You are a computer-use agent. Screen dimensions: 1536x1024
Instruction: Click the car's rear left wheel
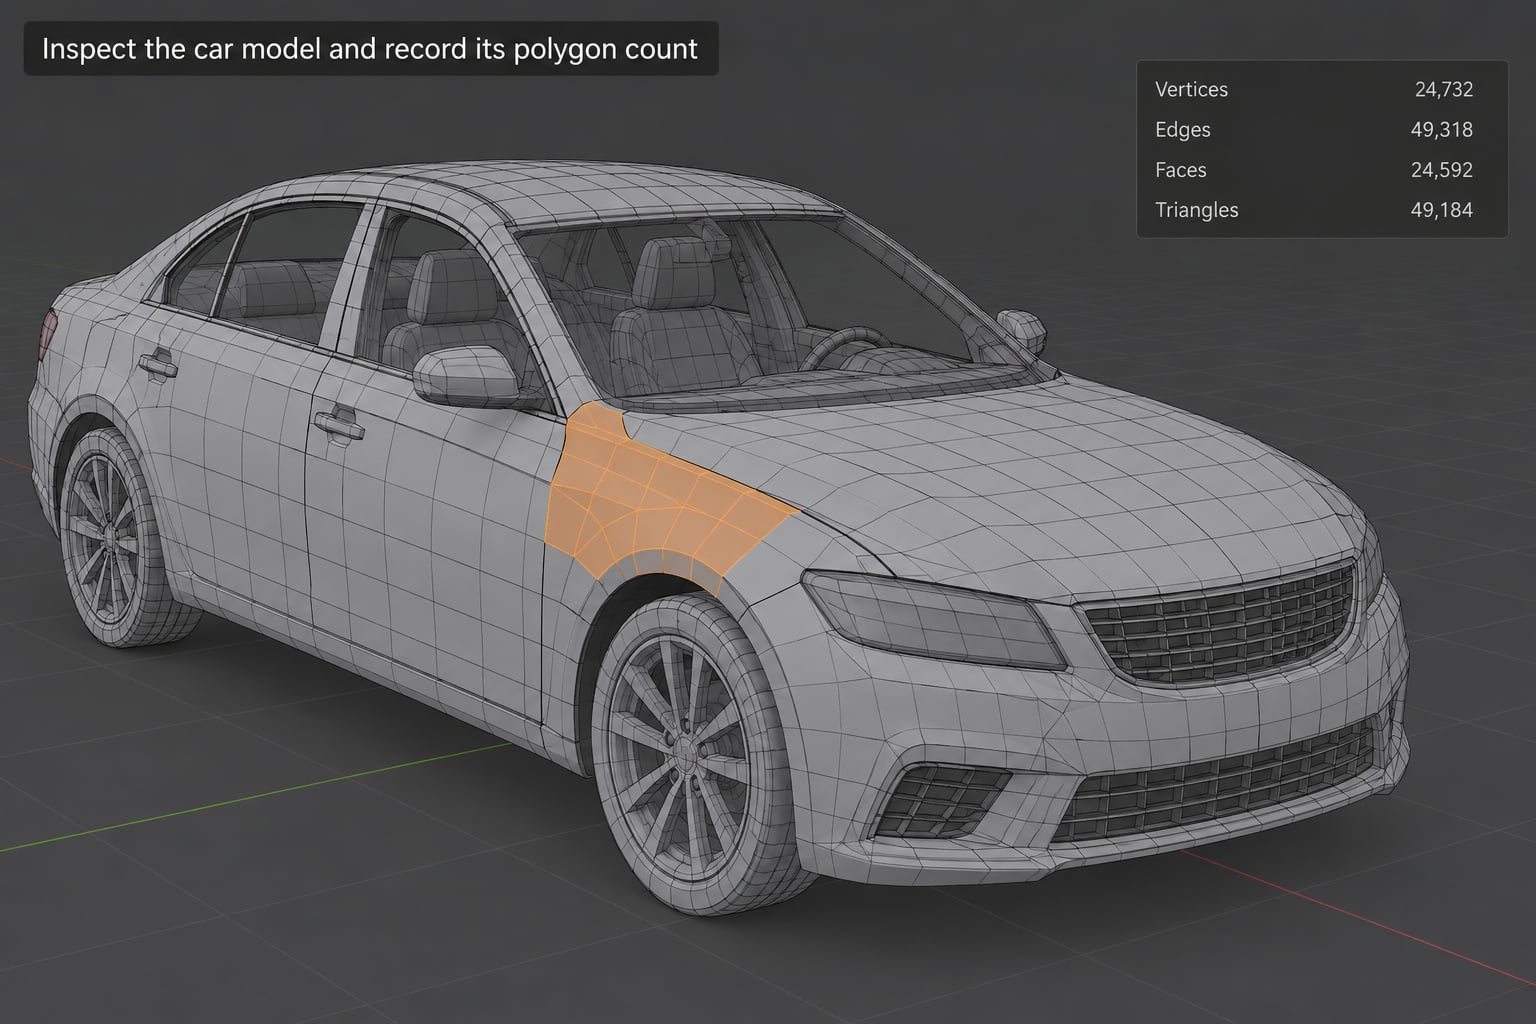point(110,535)
